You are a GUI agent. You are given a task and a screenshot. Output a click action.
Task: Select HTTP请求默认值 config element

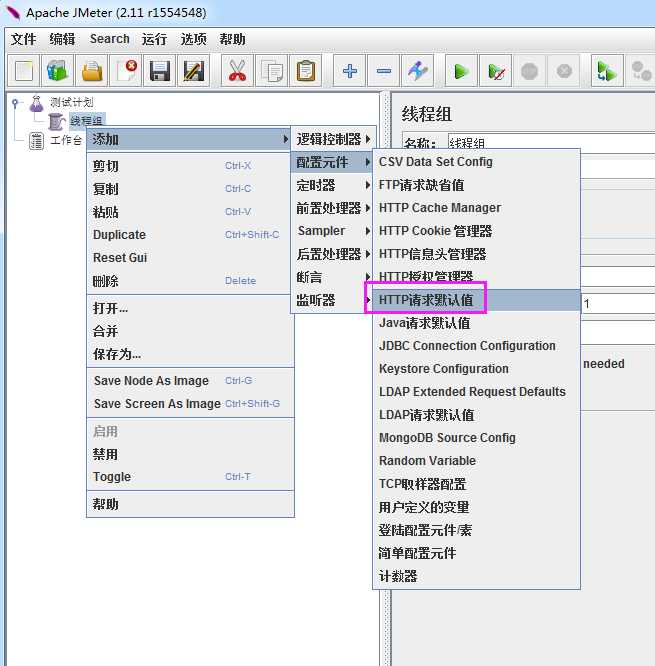(476, 300)
